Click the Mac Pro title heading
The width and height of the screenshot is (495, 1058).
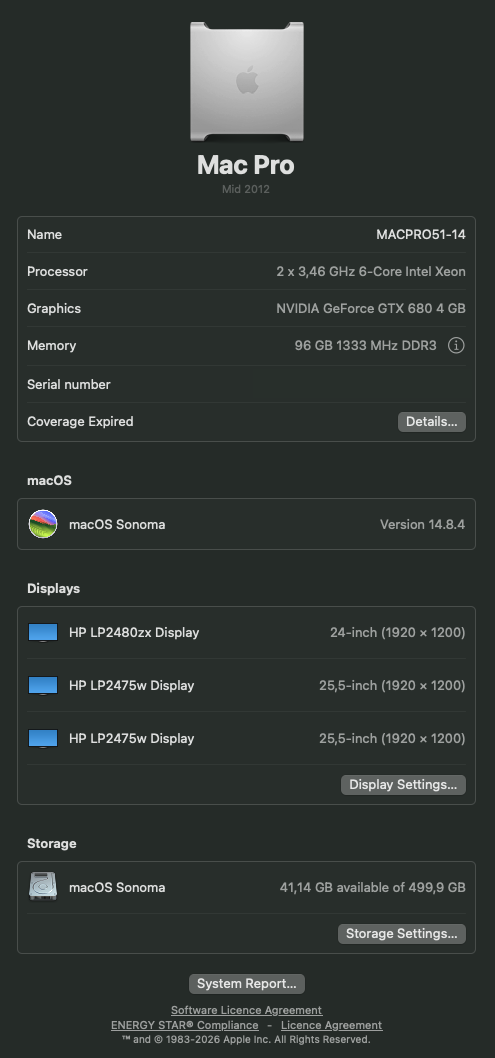pos(245,165)
